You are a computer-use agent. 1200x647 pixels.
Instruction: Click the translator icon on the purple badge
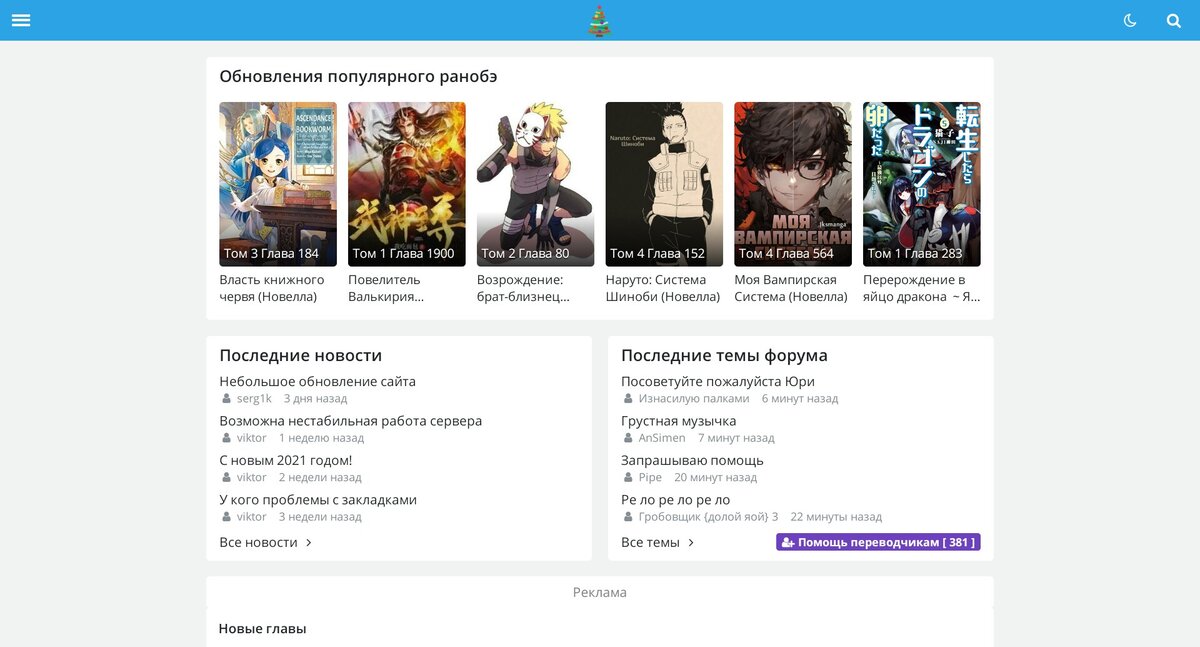(x=789, y=540)
